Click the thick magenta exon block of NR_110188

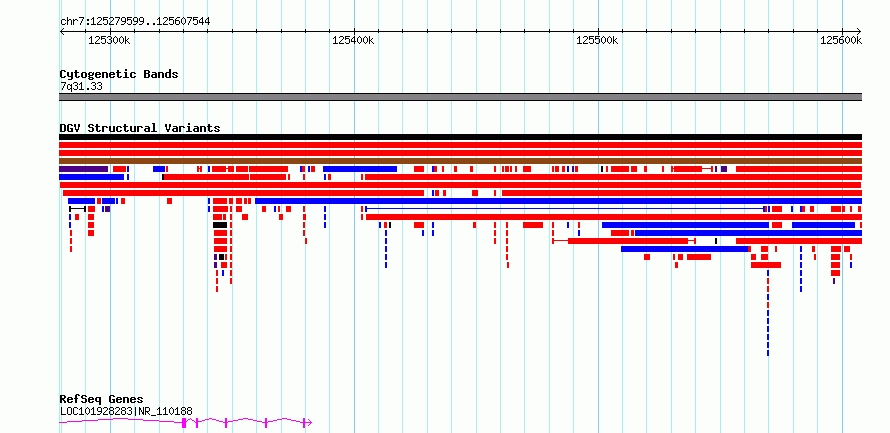click(184, 422)
